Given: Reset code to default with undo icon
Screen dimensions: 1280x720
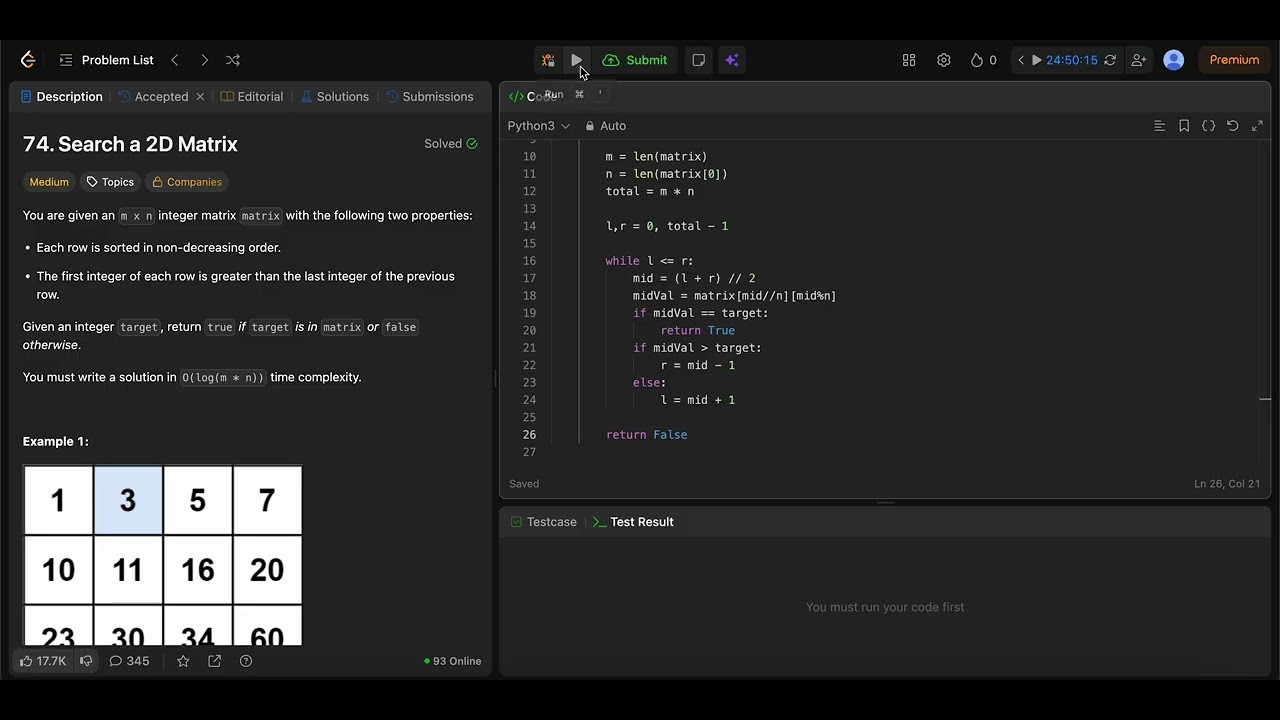Looking at the screenshot, I should 1233,126.
